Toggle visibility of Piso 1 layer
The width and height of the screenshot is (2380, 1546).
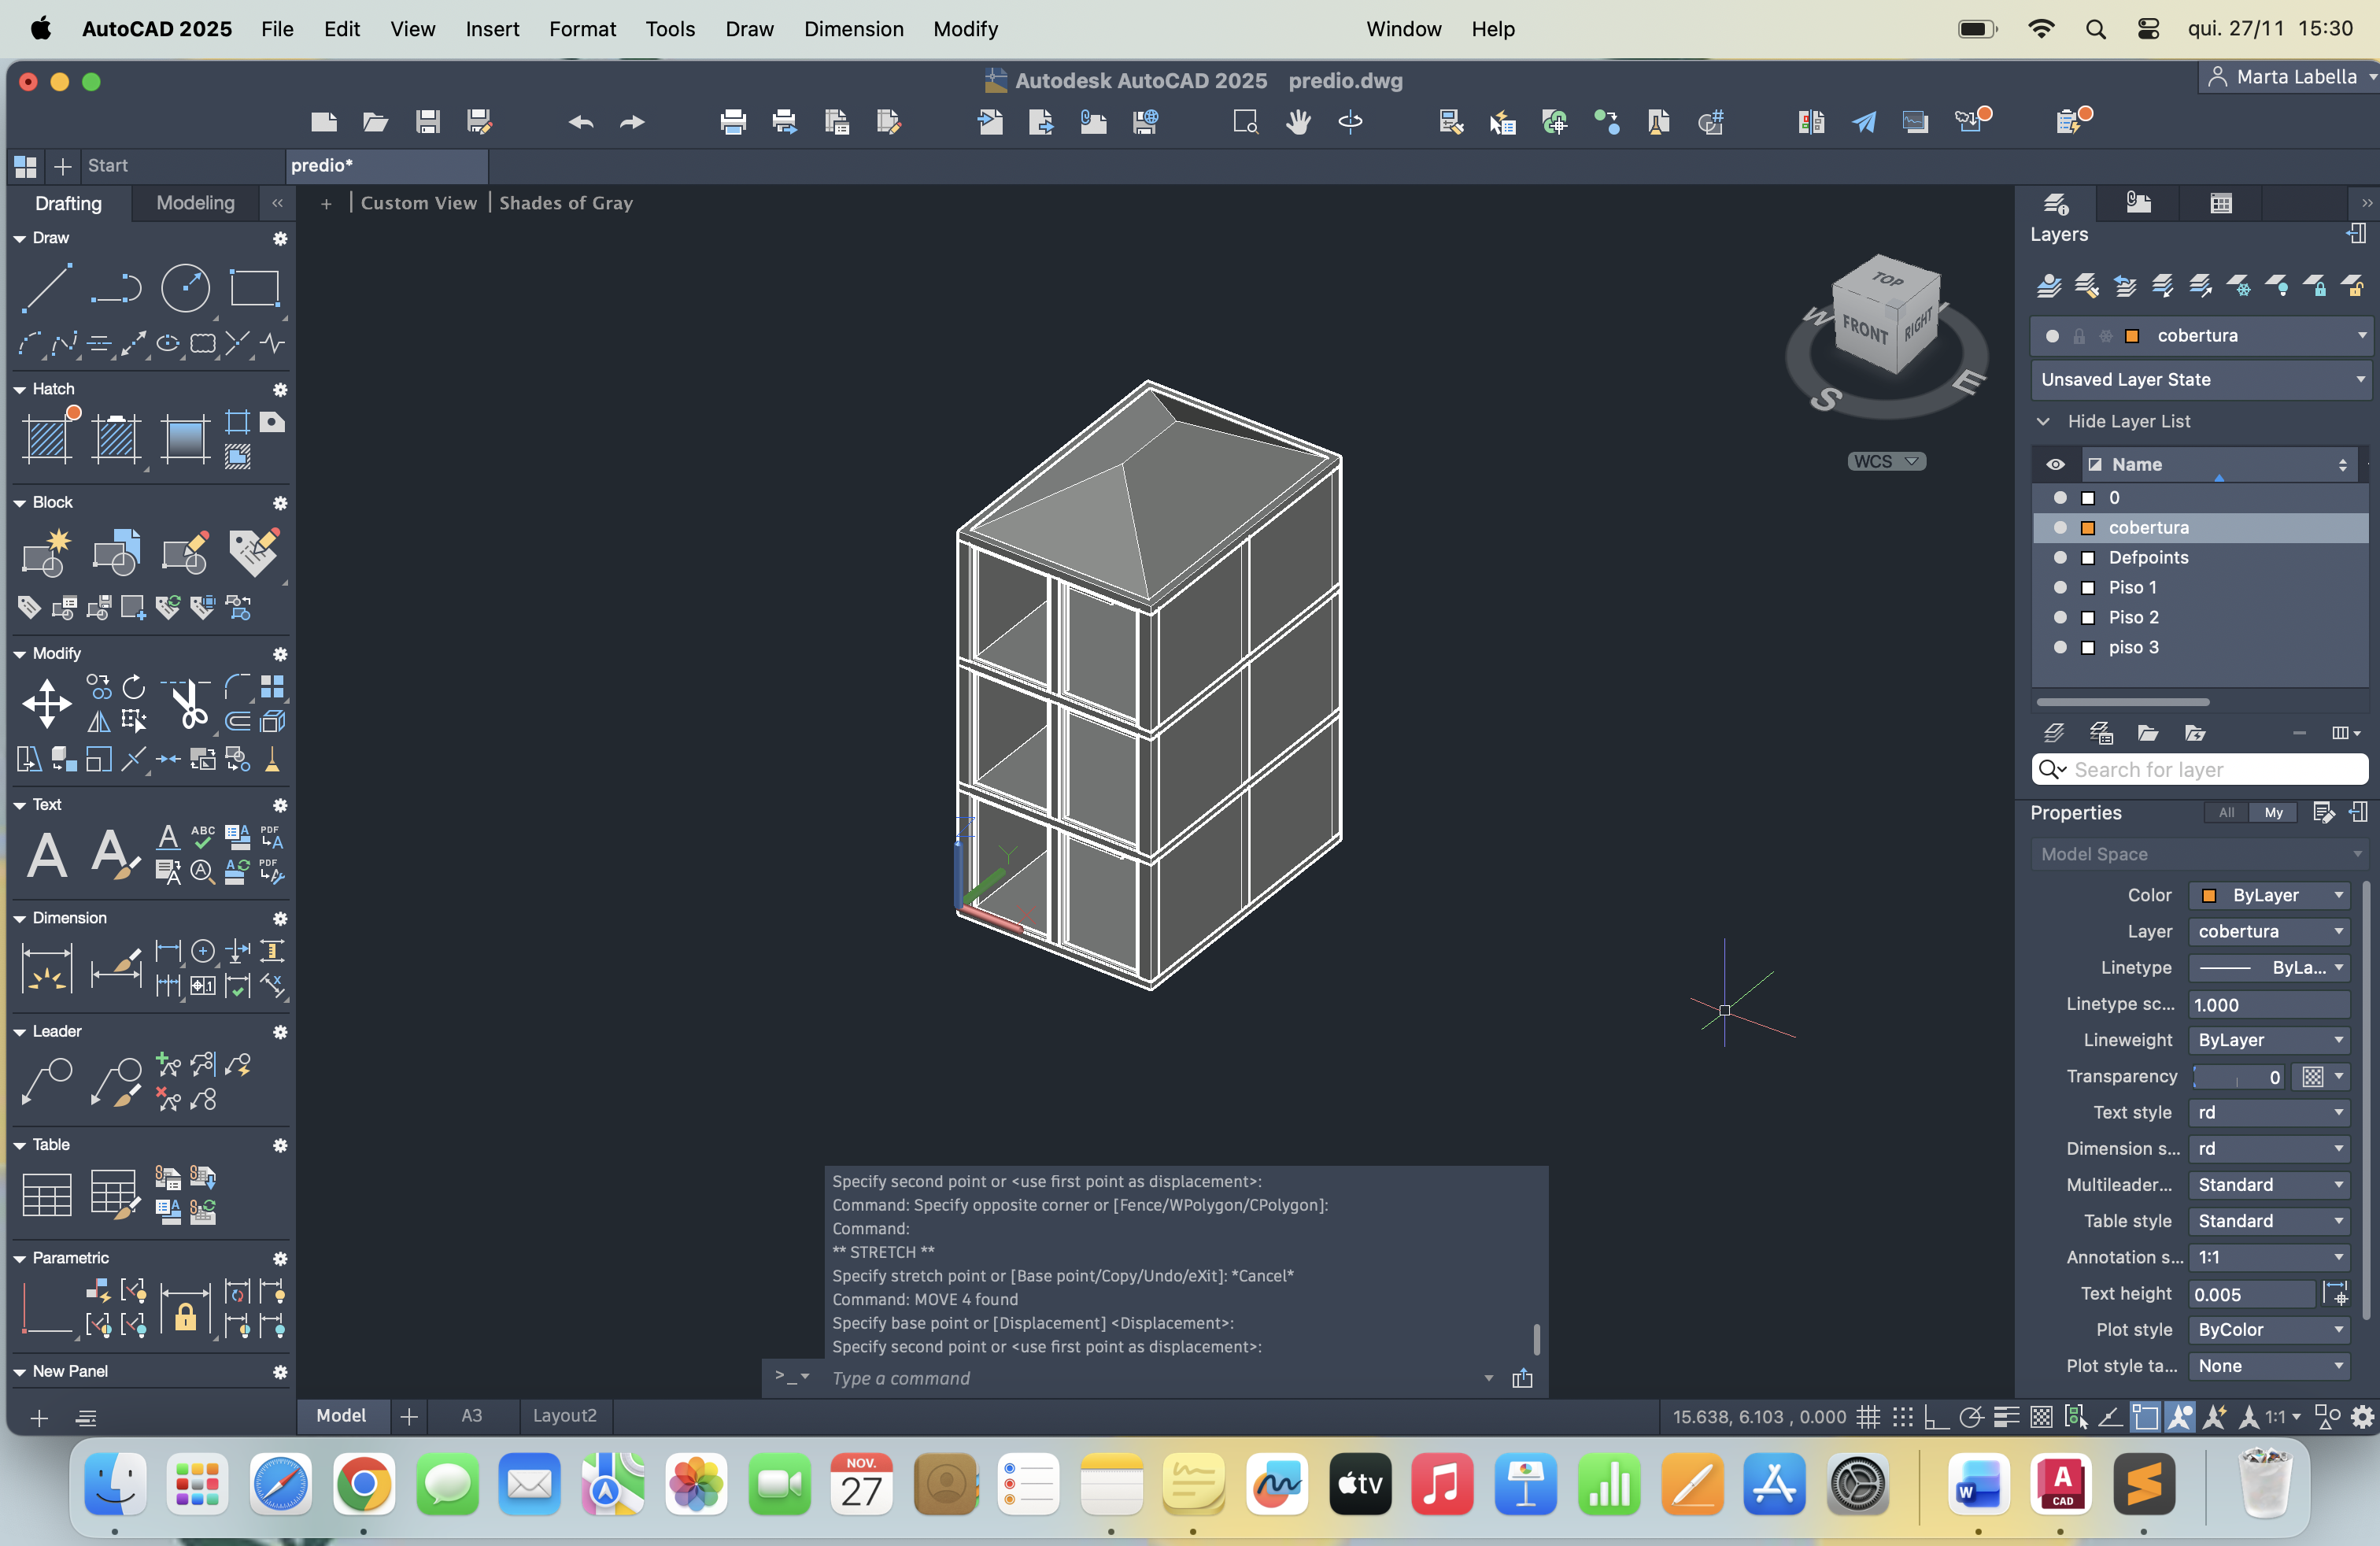point(2059,587)
